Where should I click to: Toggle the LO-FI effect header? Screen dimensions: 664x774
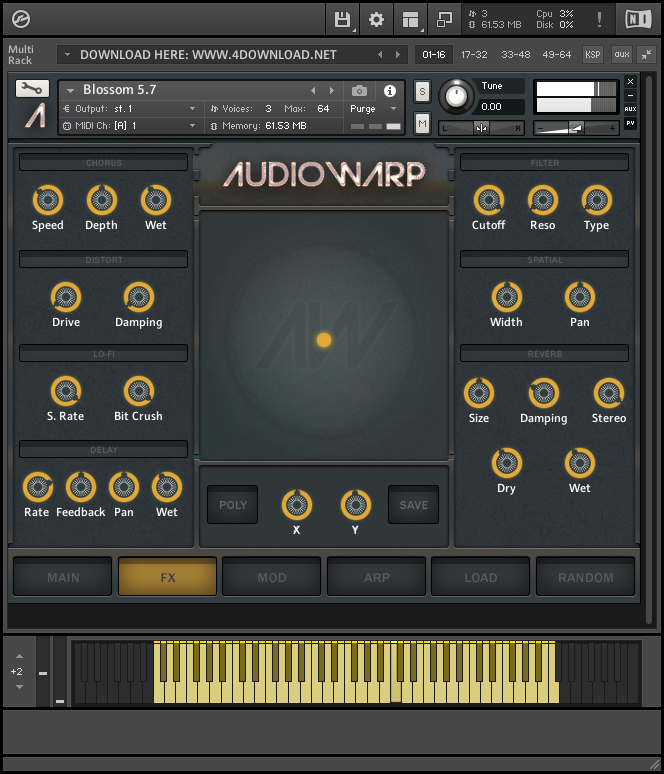pyautogui.click(x=104, y=353)
